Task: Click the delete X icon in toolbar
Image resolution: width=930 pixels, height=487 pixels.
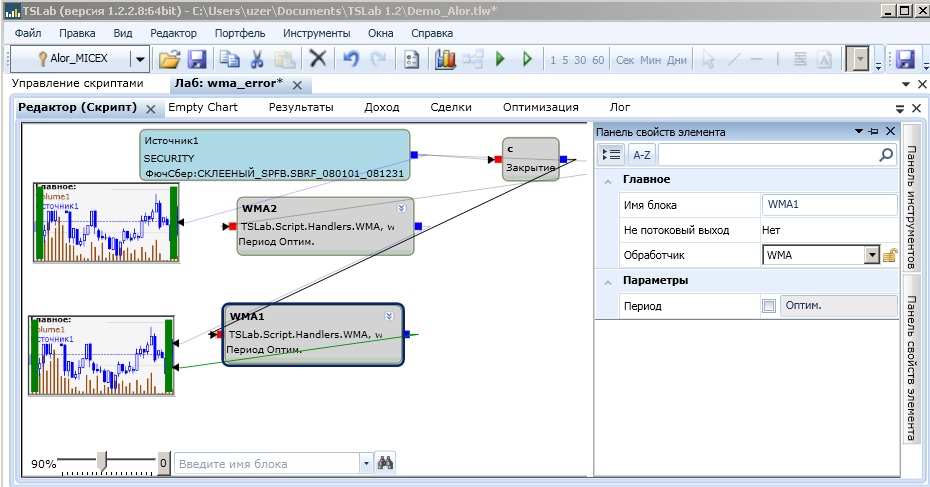Action: [318, 59]
